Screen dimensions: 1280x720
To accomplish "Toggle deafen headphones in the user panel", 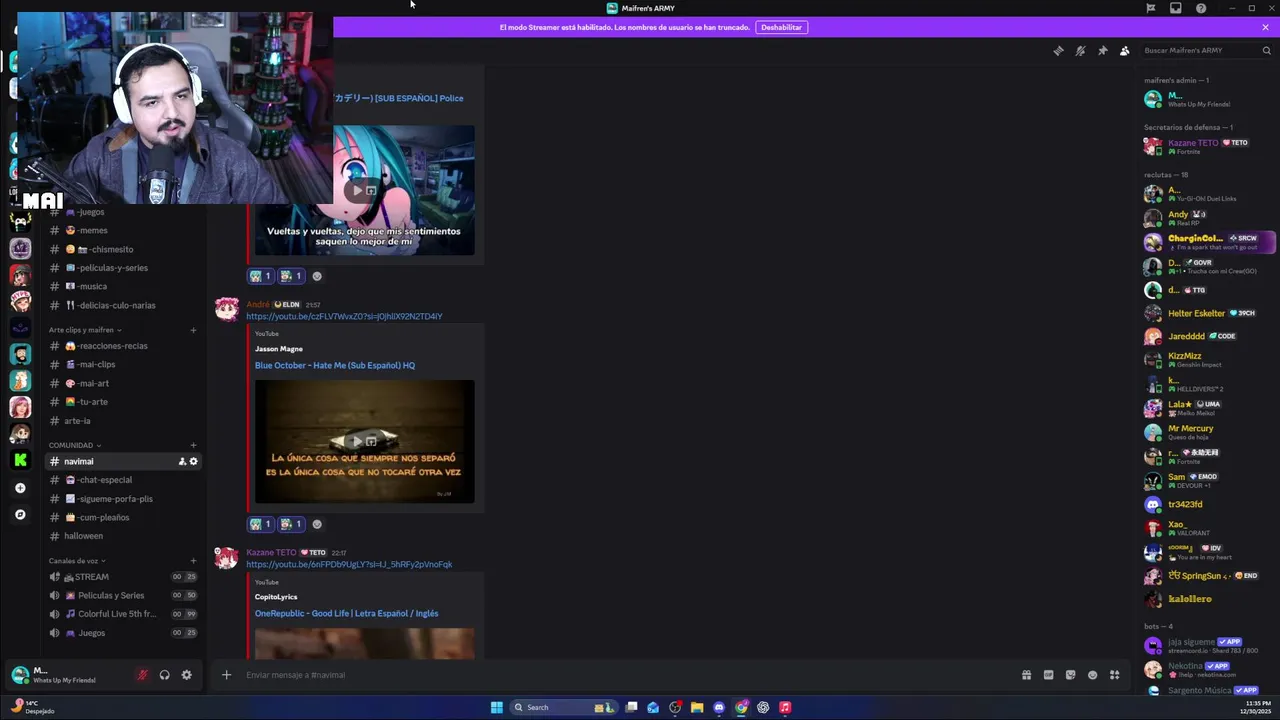I will click(x=164, y=675).
